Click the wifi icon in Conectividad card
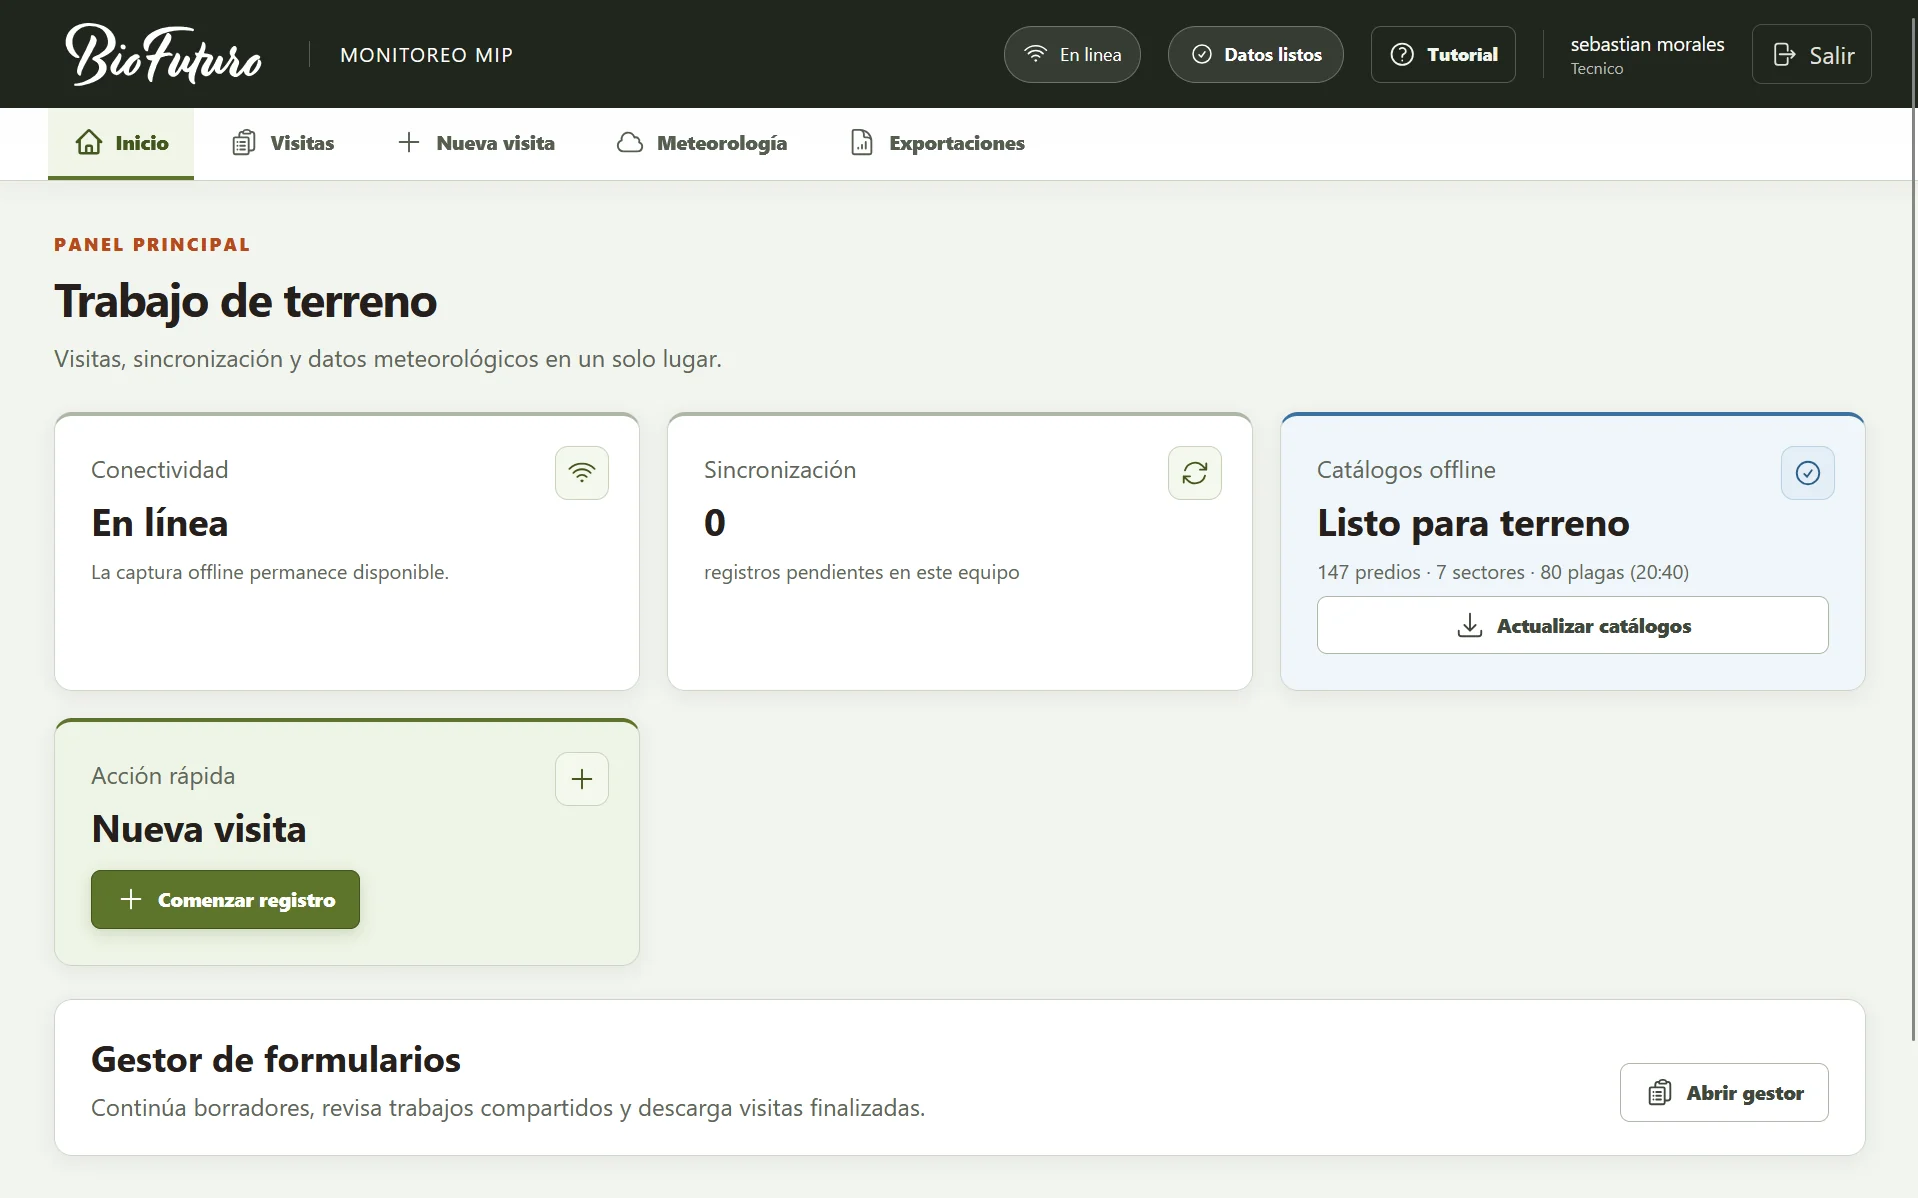Image resolution: width=1918 pixels, height=1198 pixels. tap(582, 473)
